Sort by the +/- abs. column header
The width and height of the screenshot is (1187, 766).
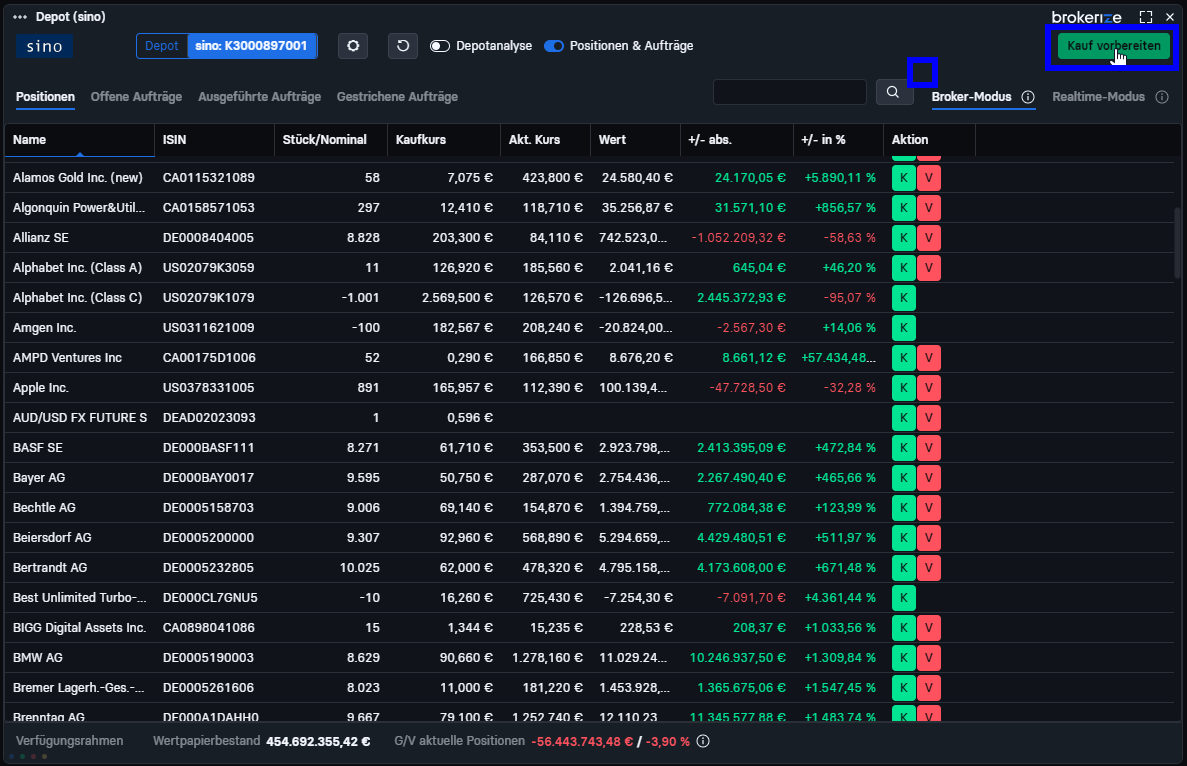pos(737,140)
